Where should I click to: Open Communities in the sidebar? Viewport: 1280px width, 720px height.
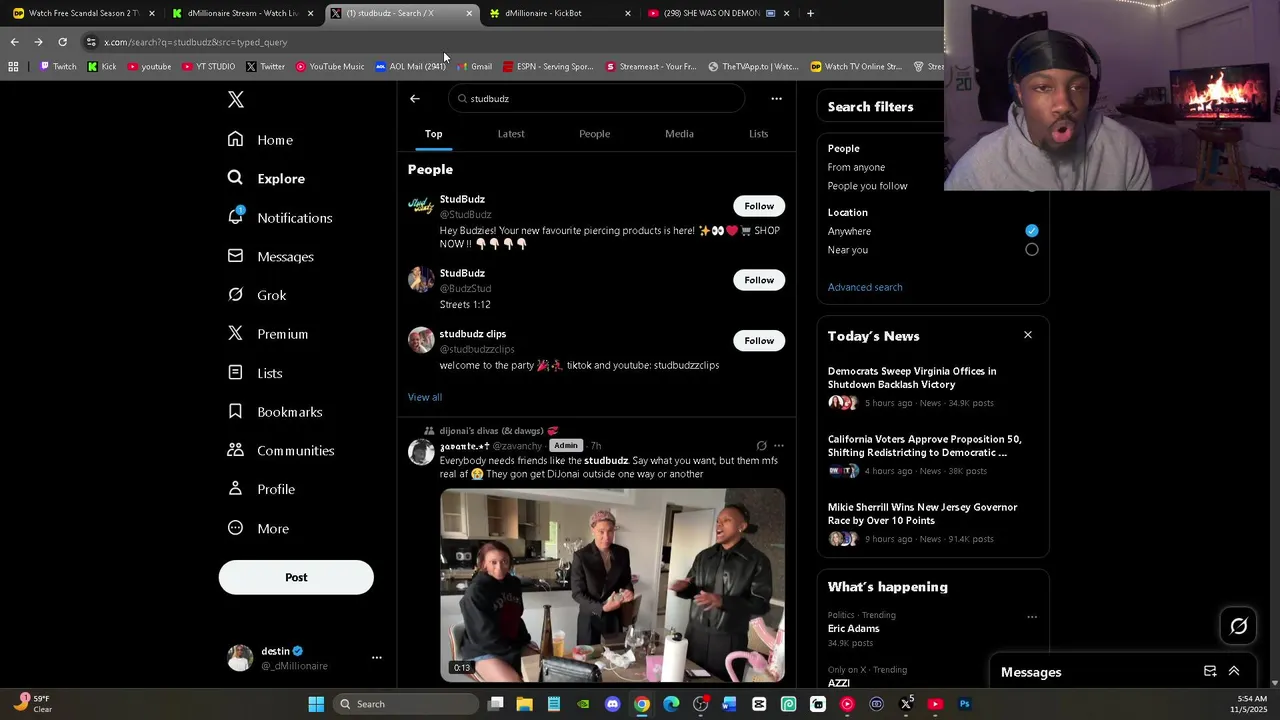(x=280, y=450)
